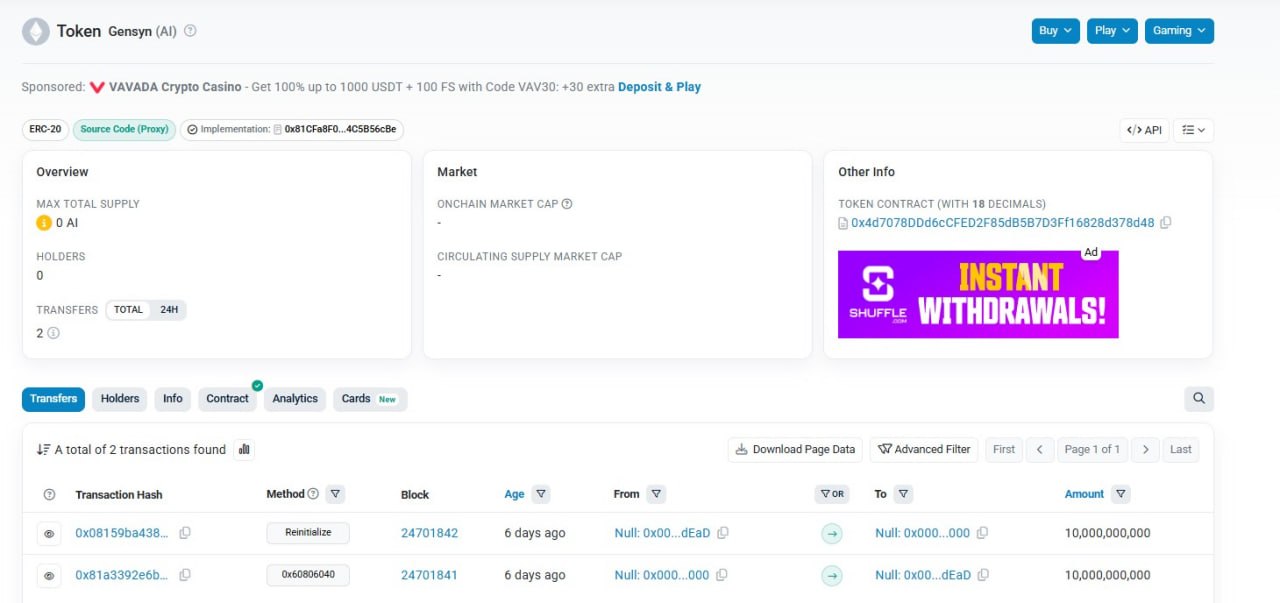Open the Info tab

173,399
